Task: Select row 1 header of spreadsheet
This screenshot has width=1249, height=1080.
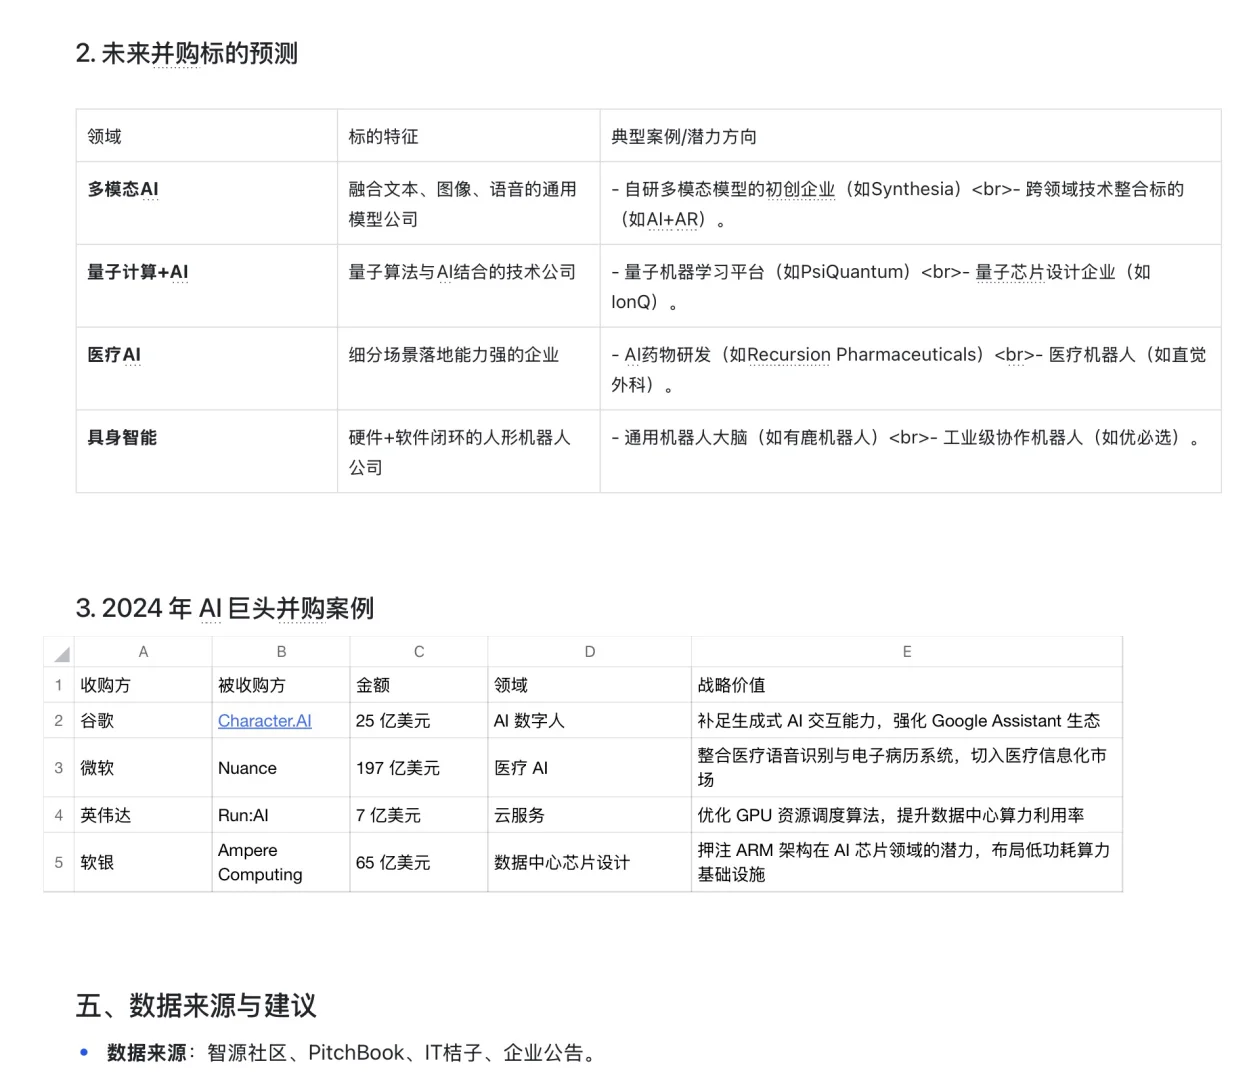Action: click(59, 685)
